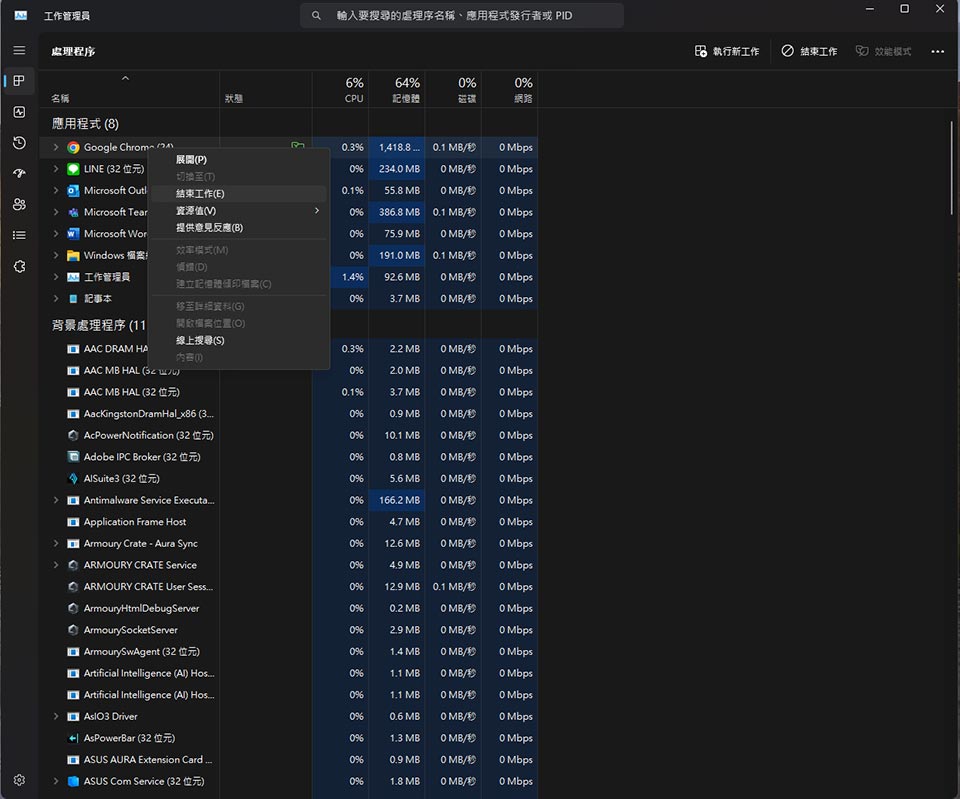Click the vertical scrollbar thumb
The width and height of the screenshot is (960, 799).
(951, 167)
